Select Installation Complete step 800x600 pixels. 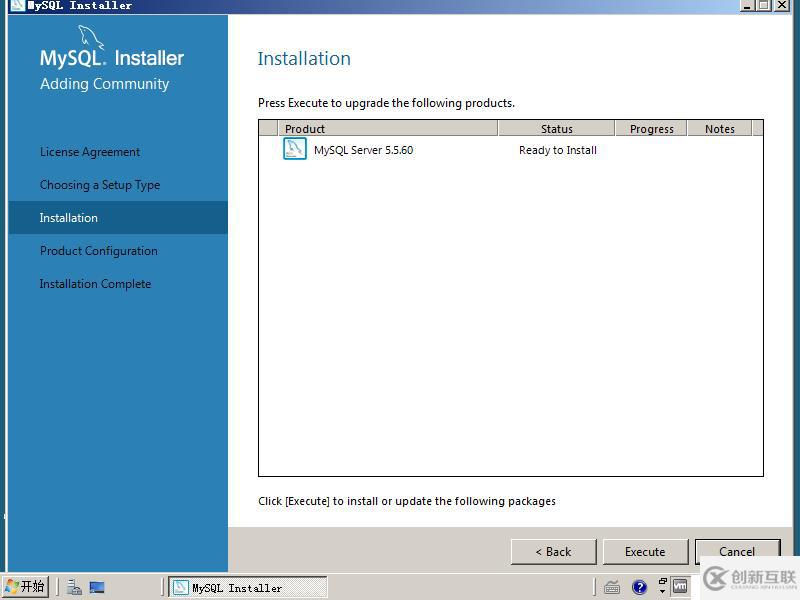click(95, 284)
